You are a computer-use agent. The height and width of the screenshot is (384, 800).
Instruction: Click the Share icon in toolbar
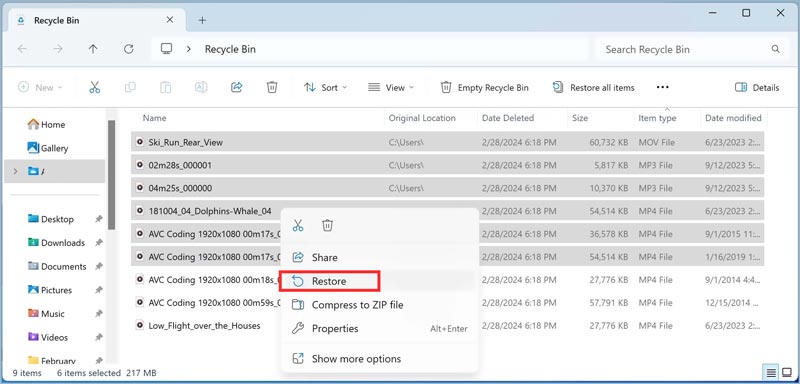click(x=237, y=87)
